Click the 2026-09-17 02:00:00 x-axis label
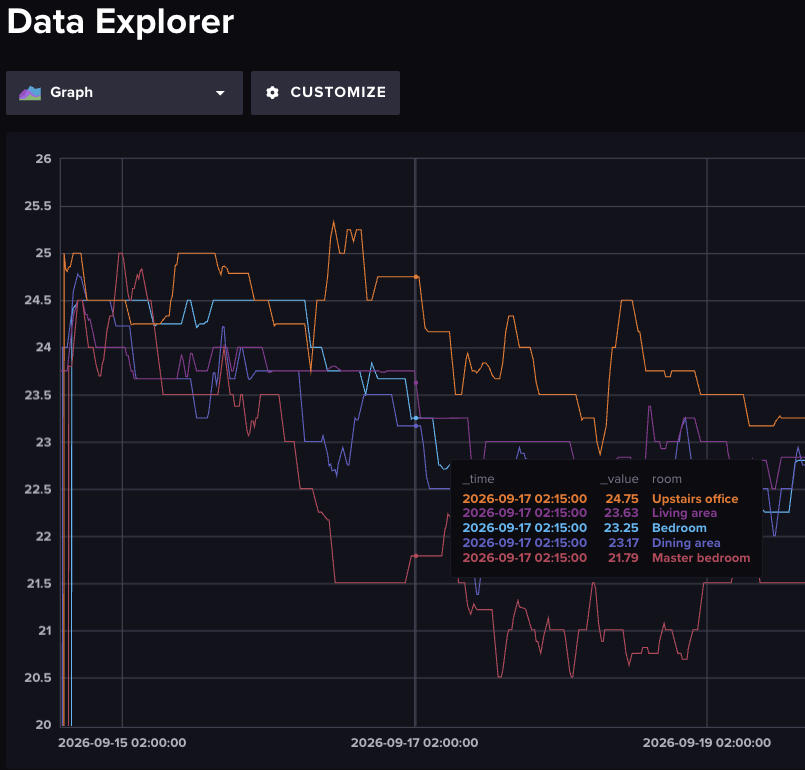 [414, 742]
